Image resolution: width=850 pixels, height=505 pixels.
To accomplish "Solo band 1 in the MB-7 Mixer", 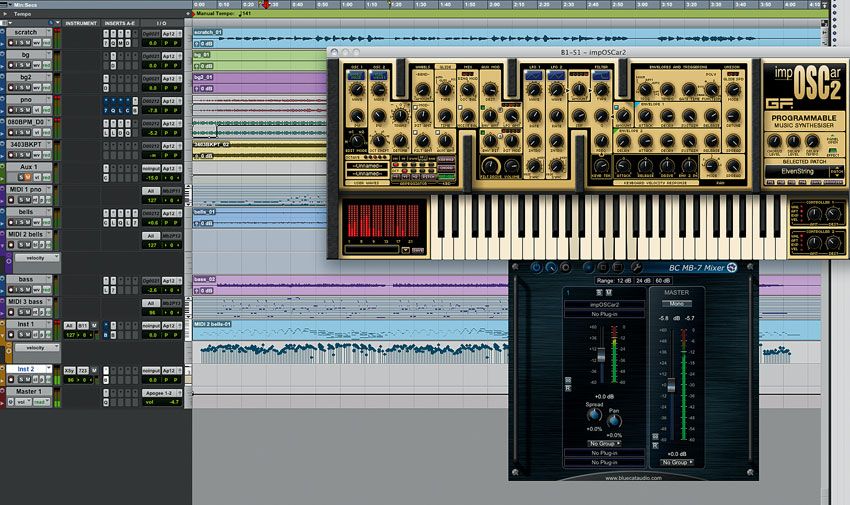I will pos(600,293).
